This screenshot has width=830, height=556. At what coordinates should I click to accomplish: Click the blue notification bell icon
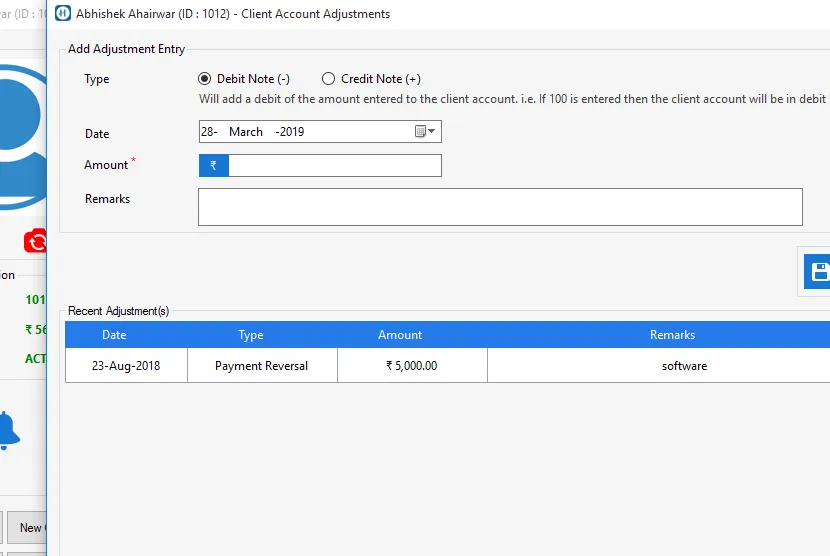pos(8,430)
